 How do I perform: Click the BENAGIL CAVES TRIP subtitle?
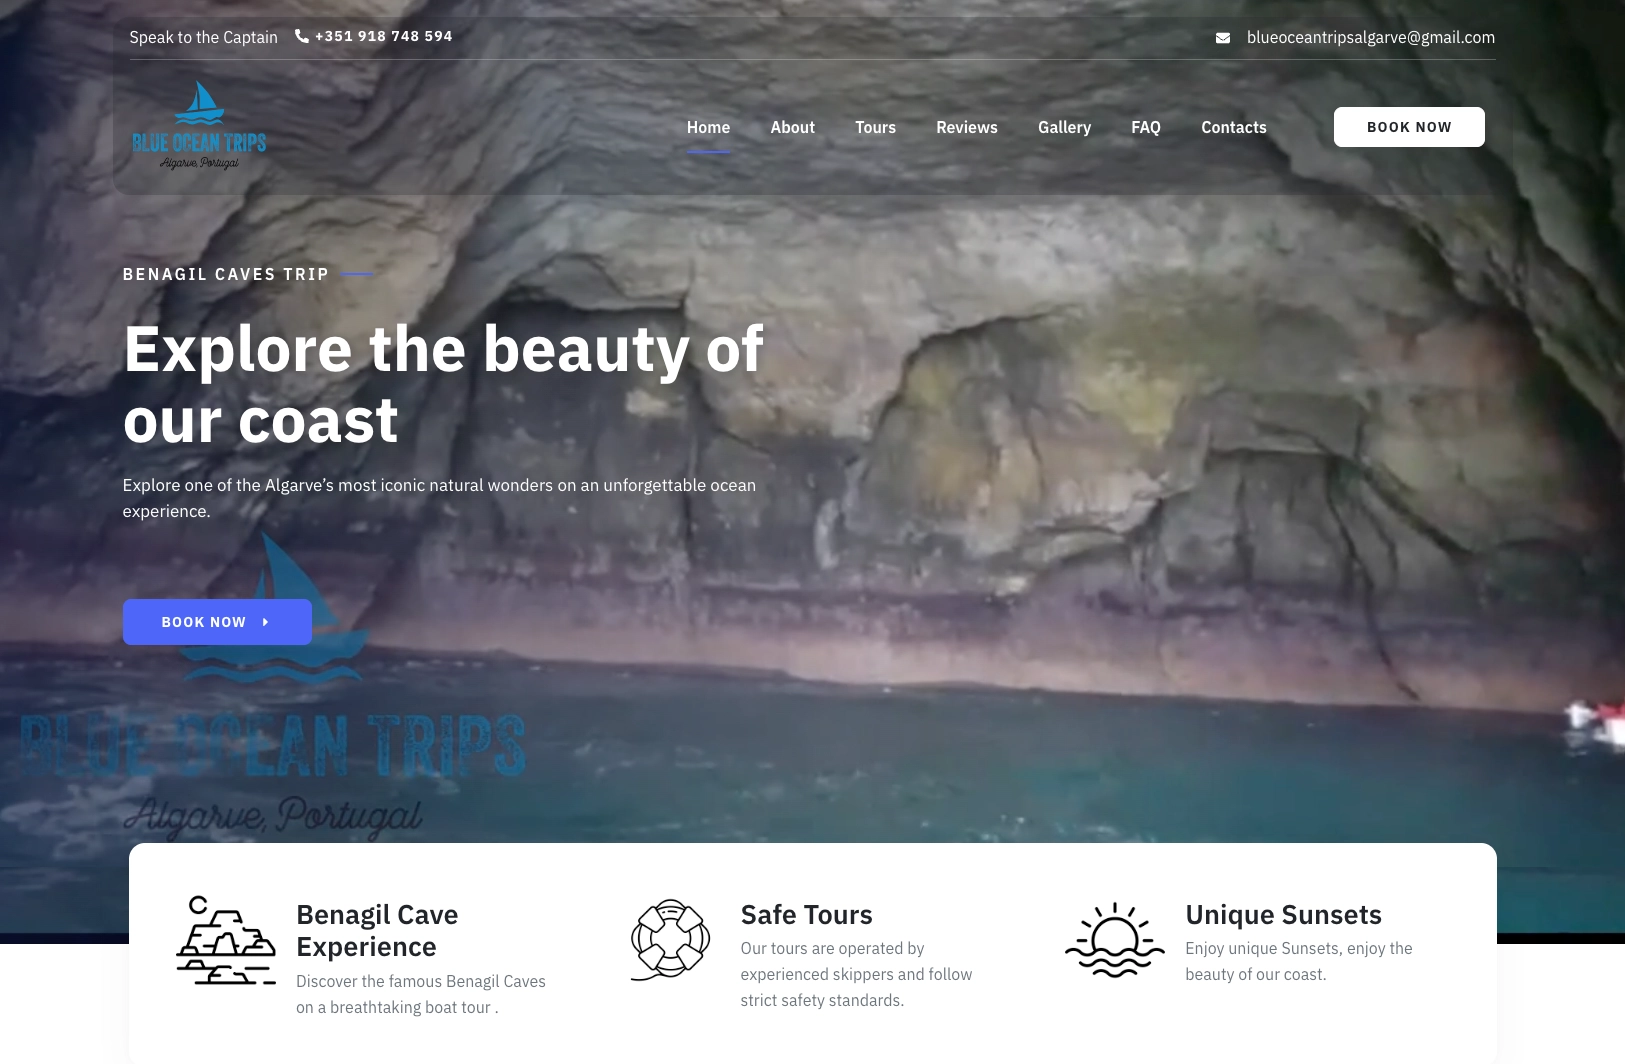226,274
